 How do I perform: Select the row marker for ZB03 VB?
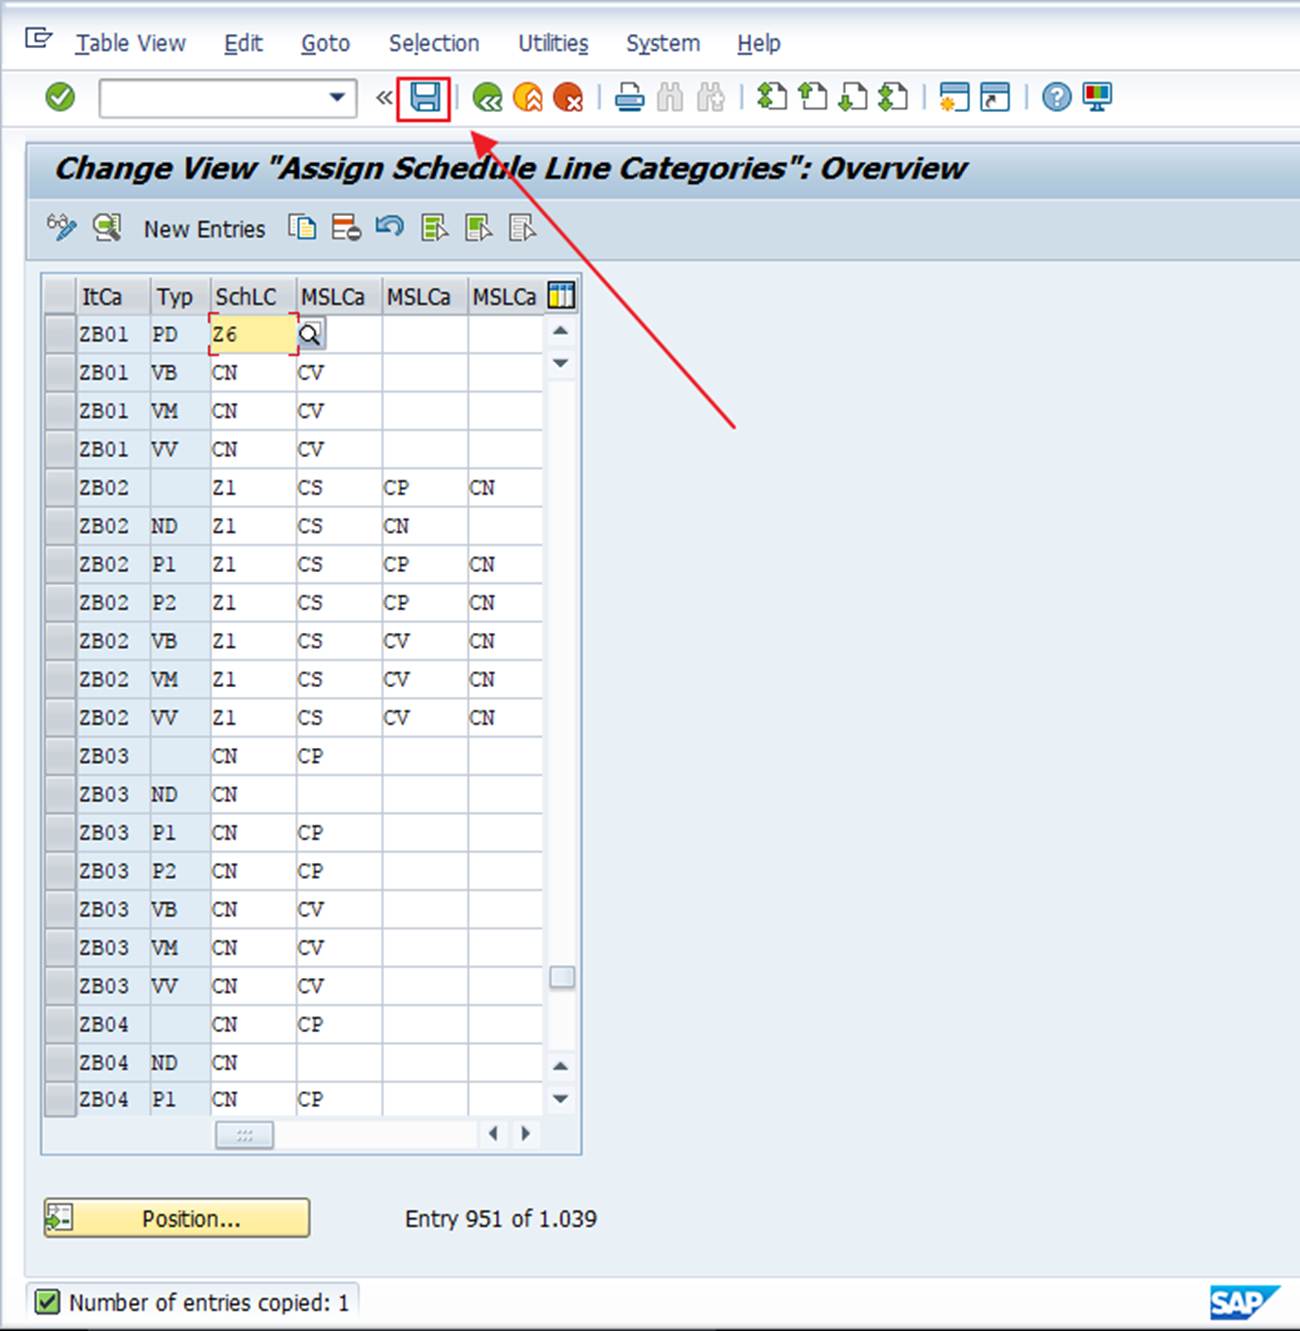coord(60,909)
